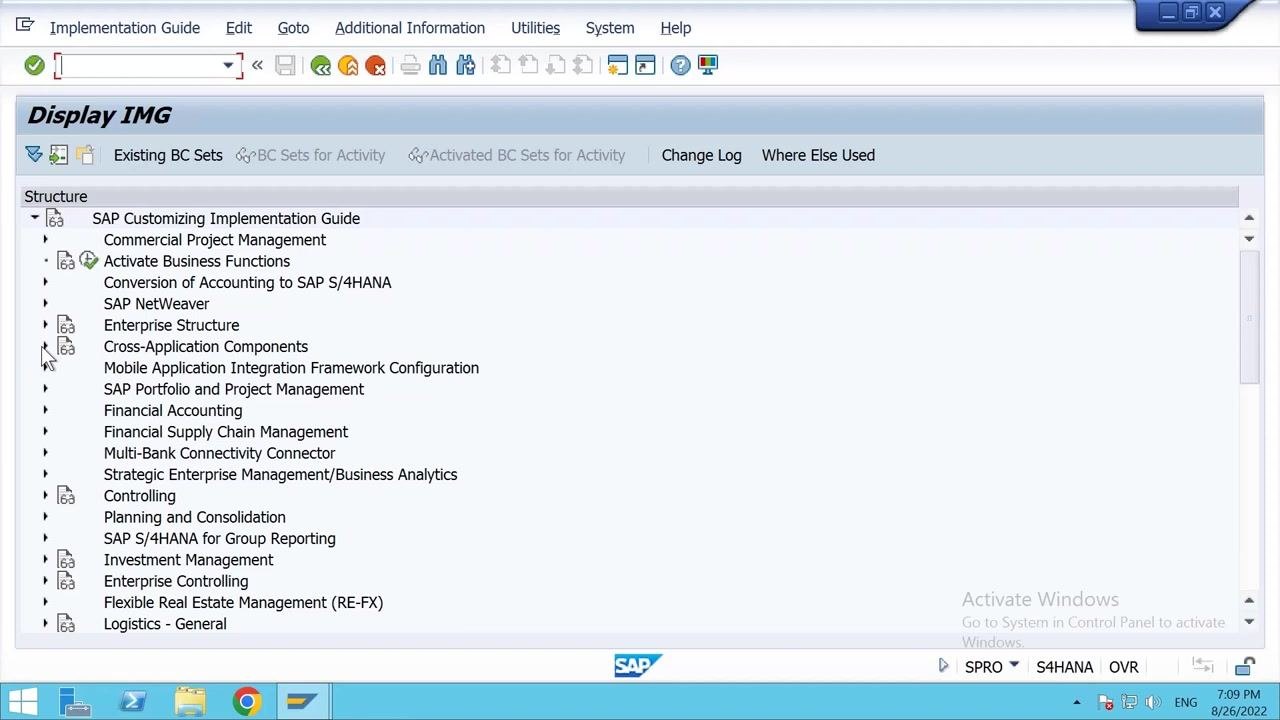Select Multi-Bank Connectivity Connector row

[219, 453]
